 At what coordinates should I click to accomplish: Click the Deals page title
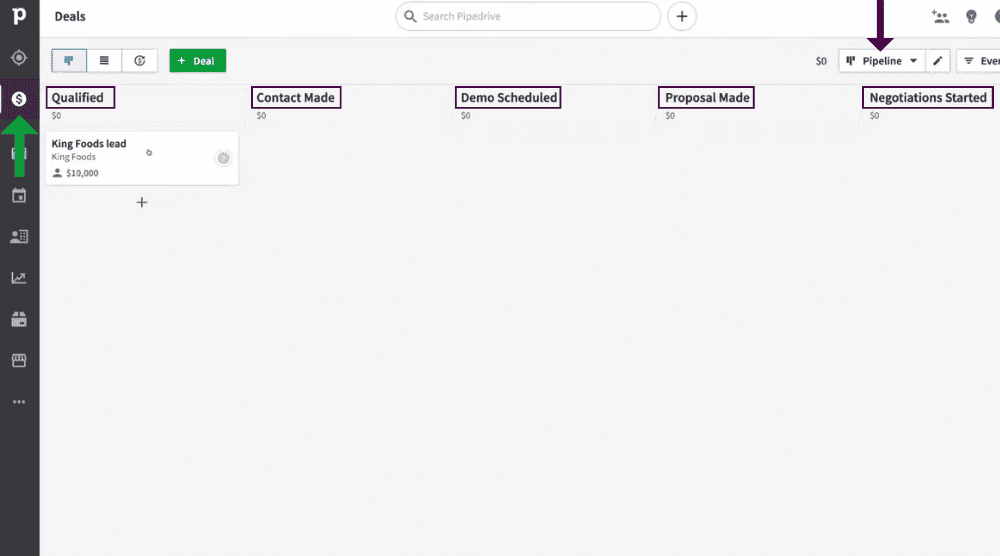70,16
